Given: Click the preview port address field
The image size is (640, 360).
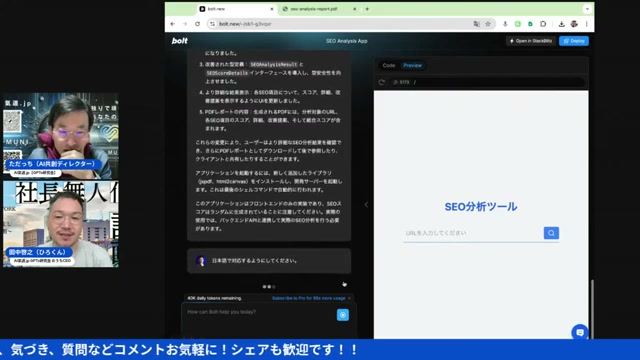Looking at the screenshot, I should point(486,82).
